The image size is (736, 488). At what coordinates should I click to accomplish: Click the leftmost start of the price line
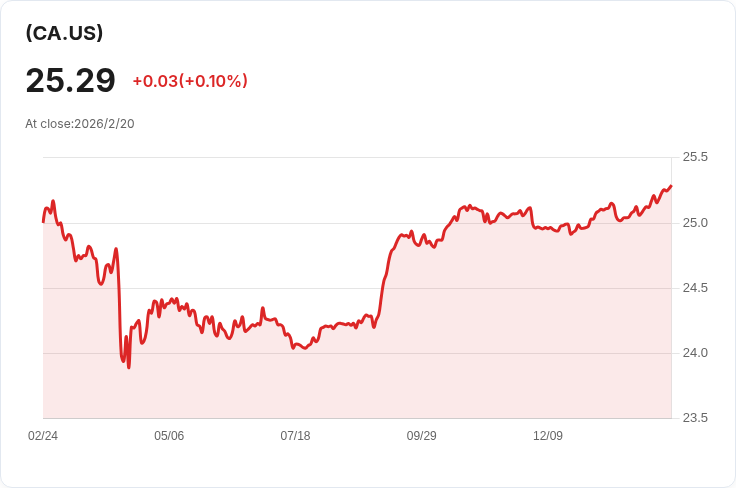point(43,221)
